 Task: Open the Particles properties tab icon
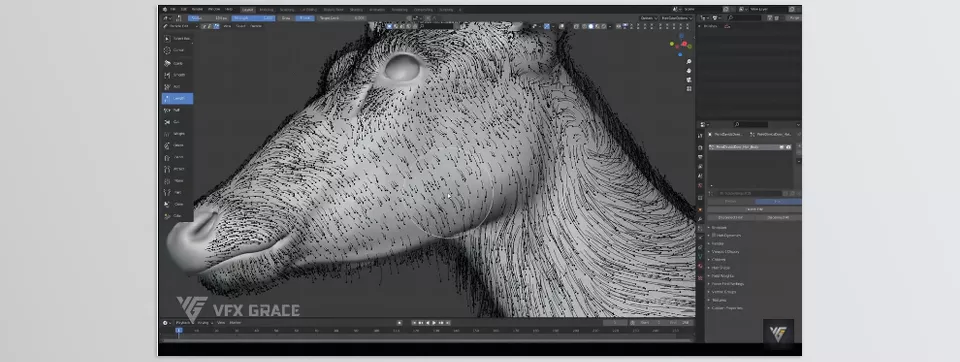click(700, 228)
